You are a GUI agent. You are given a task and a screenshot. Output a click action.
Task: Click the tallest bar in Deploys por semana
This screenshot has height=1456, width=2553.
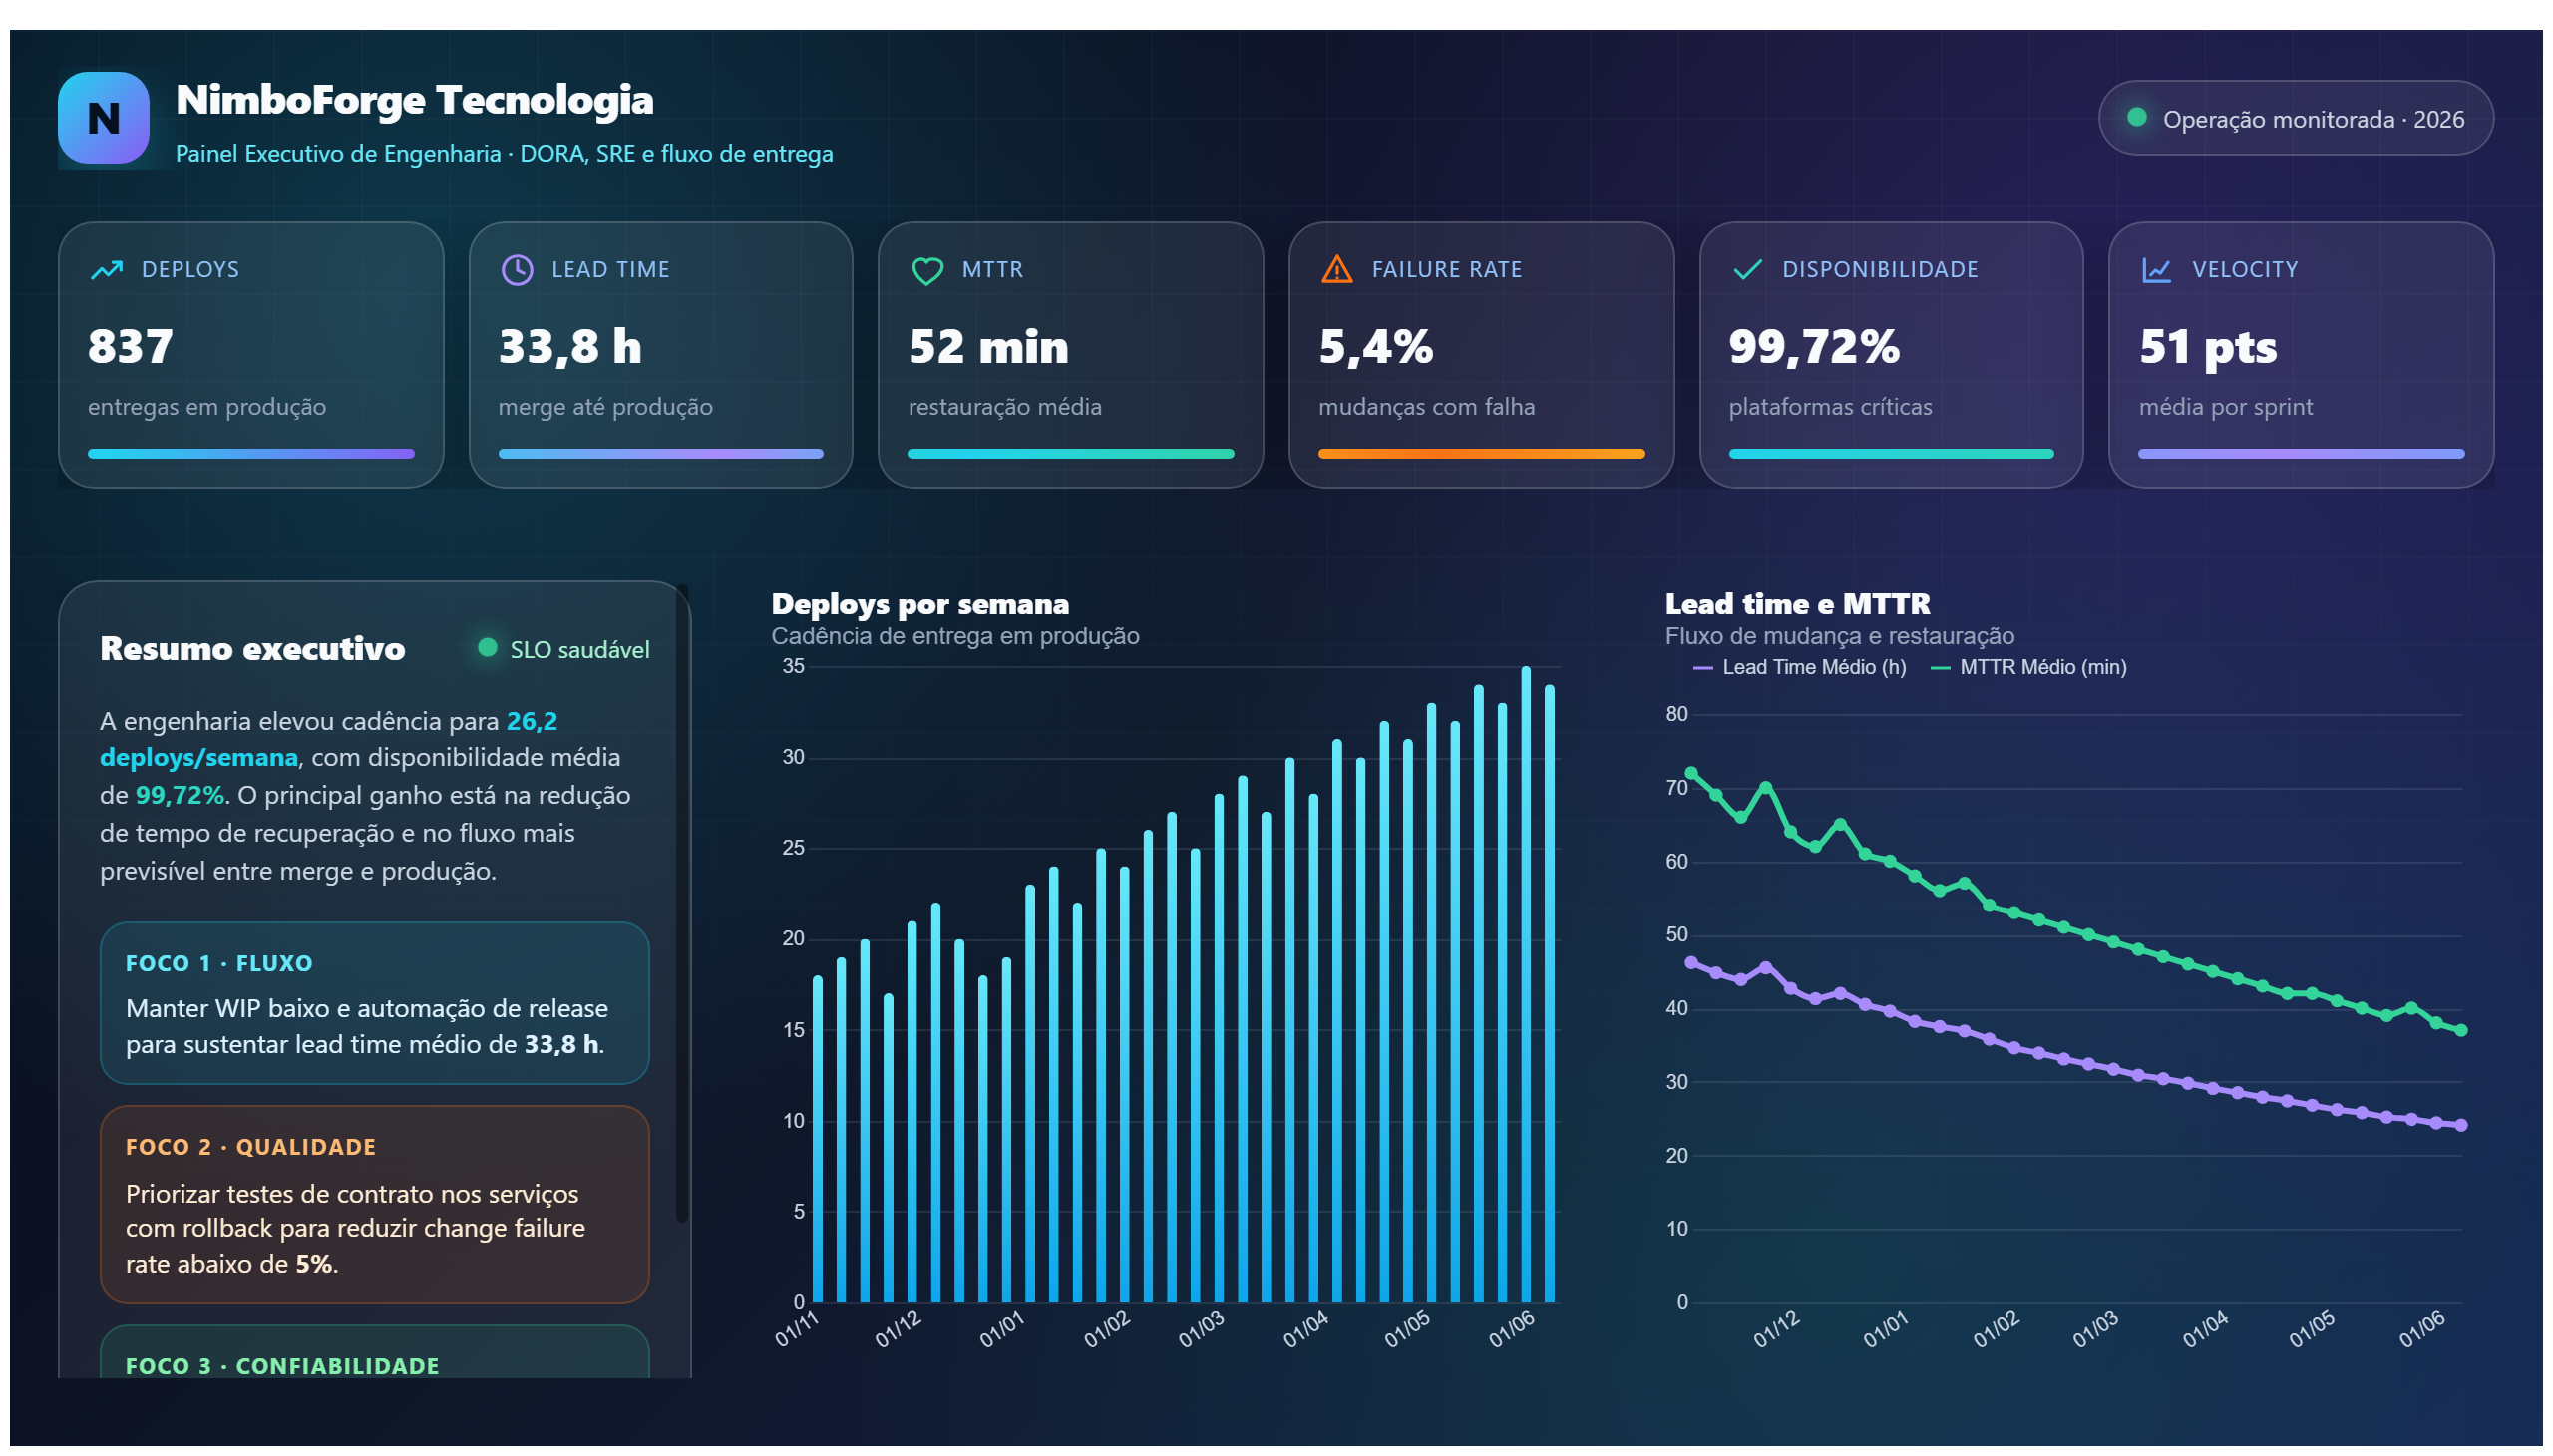1527,985
